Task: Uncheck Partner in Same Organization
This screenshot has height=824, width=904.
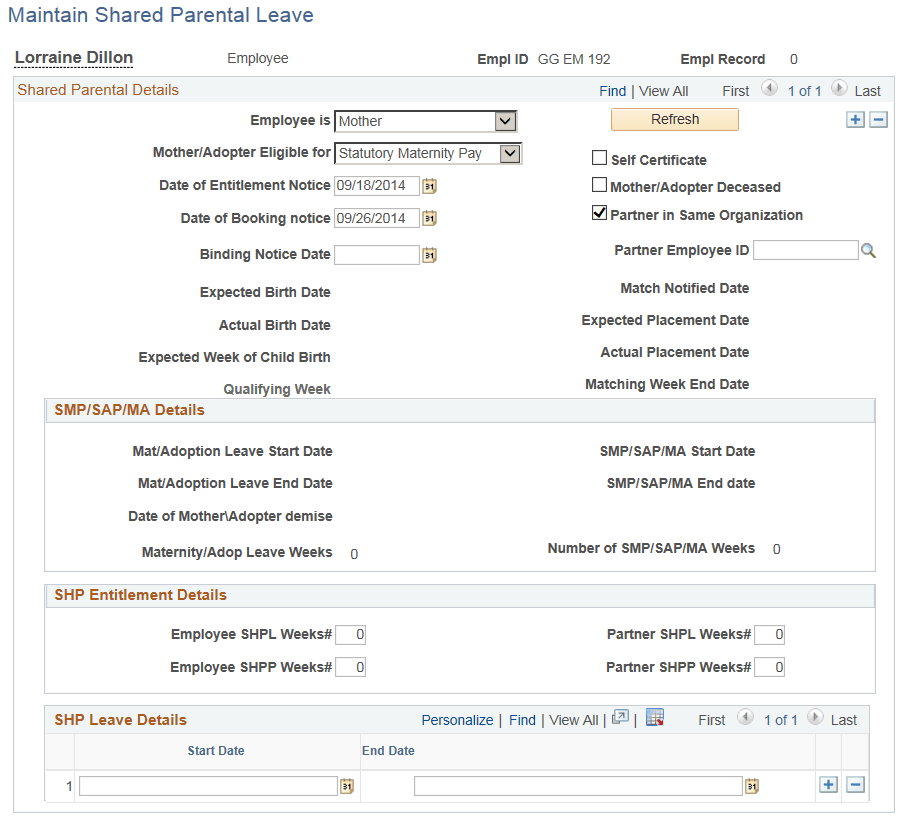Action: [x=600, y=213]
